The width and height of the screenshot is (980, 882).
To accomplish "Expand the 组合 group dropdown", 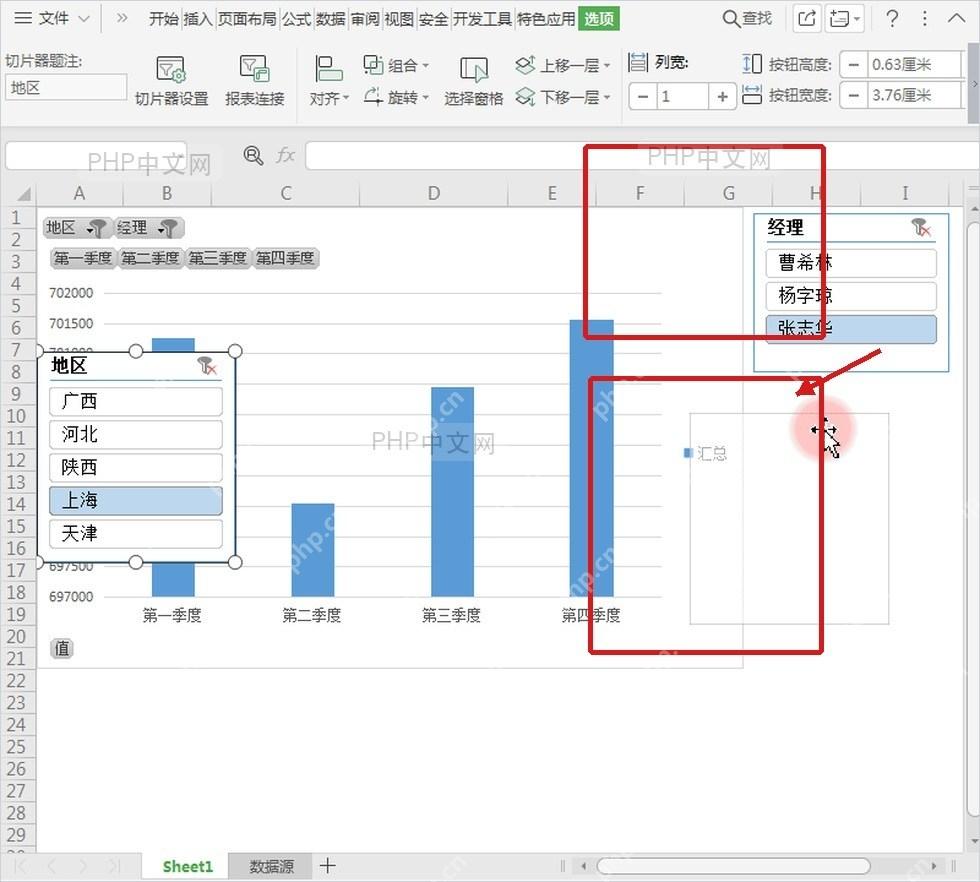I will 396,65.
